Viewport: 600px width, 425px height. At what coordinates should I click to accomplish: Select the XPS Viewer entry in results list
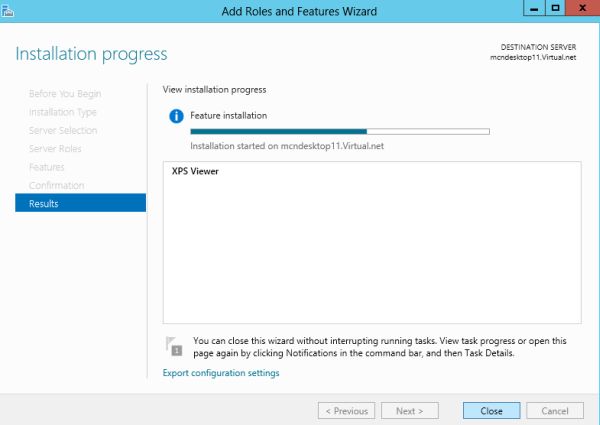[195, 171]
